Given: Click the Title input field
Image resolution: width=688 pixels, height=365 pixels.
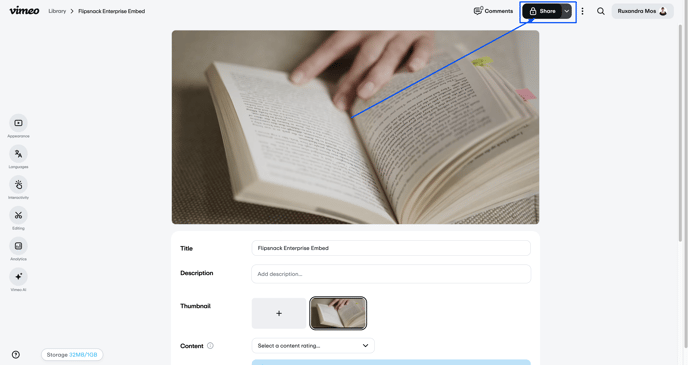Looking at the screenshot, I should (391, 248).
